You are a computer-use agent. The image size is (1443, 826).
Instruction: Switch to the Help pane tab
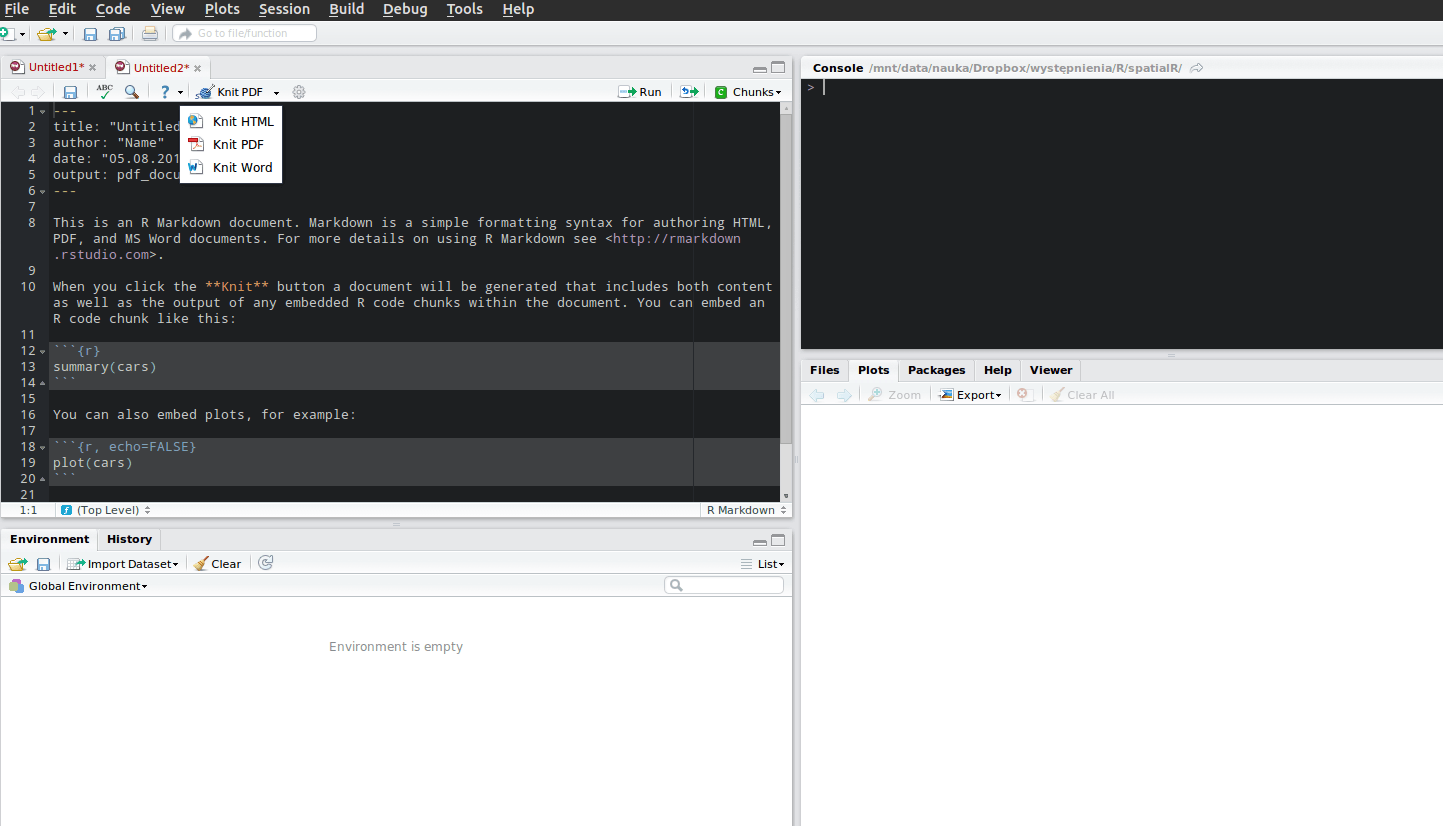[x=998, y=370]
